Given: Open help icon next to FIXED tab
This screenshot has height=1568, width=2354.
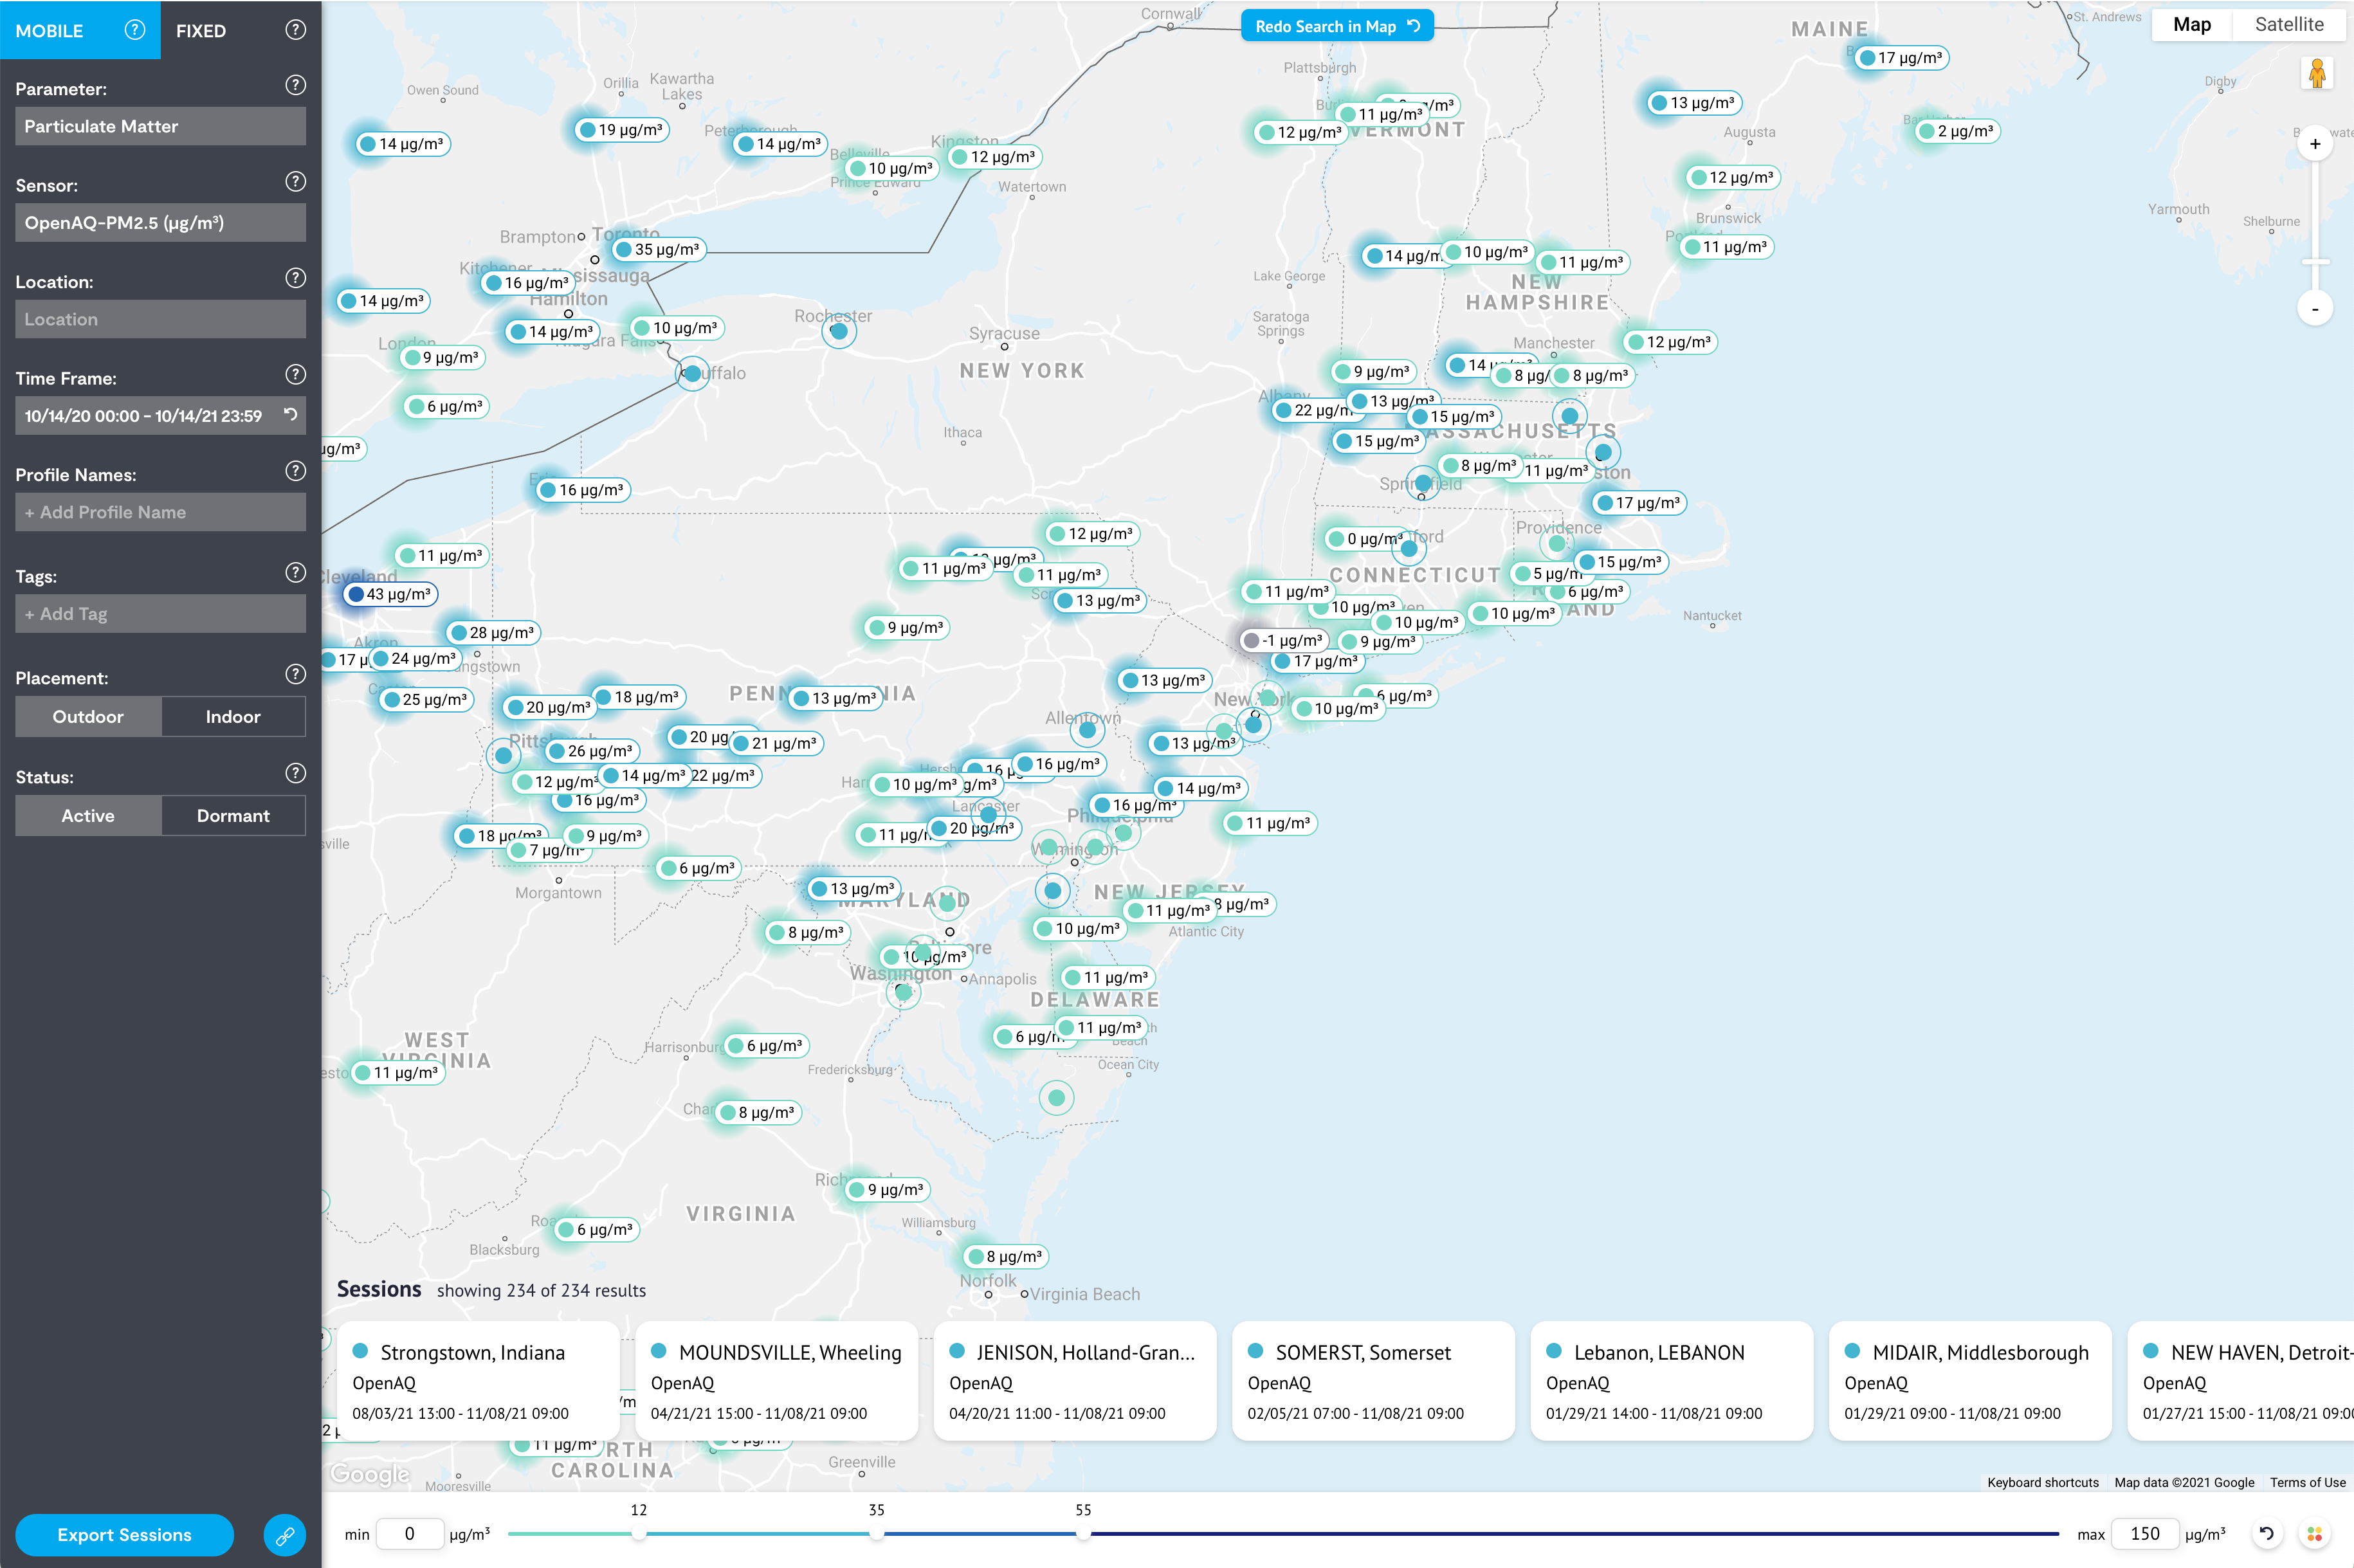Looking at the screenshot, I should point(295,30).
